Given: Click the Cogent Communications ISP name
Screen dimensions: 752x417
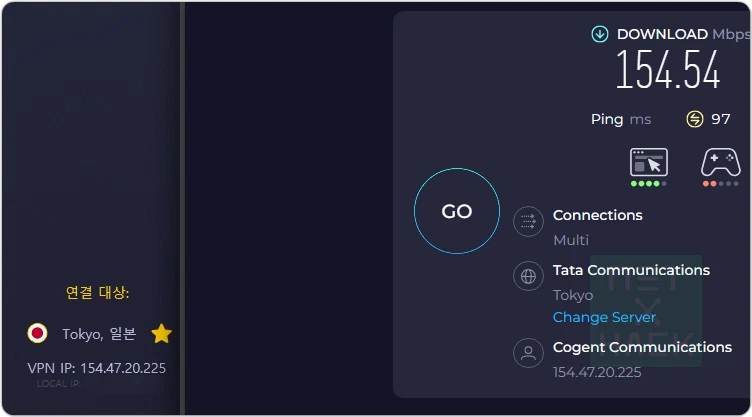Looking at the screenshot, I should 642,347.
